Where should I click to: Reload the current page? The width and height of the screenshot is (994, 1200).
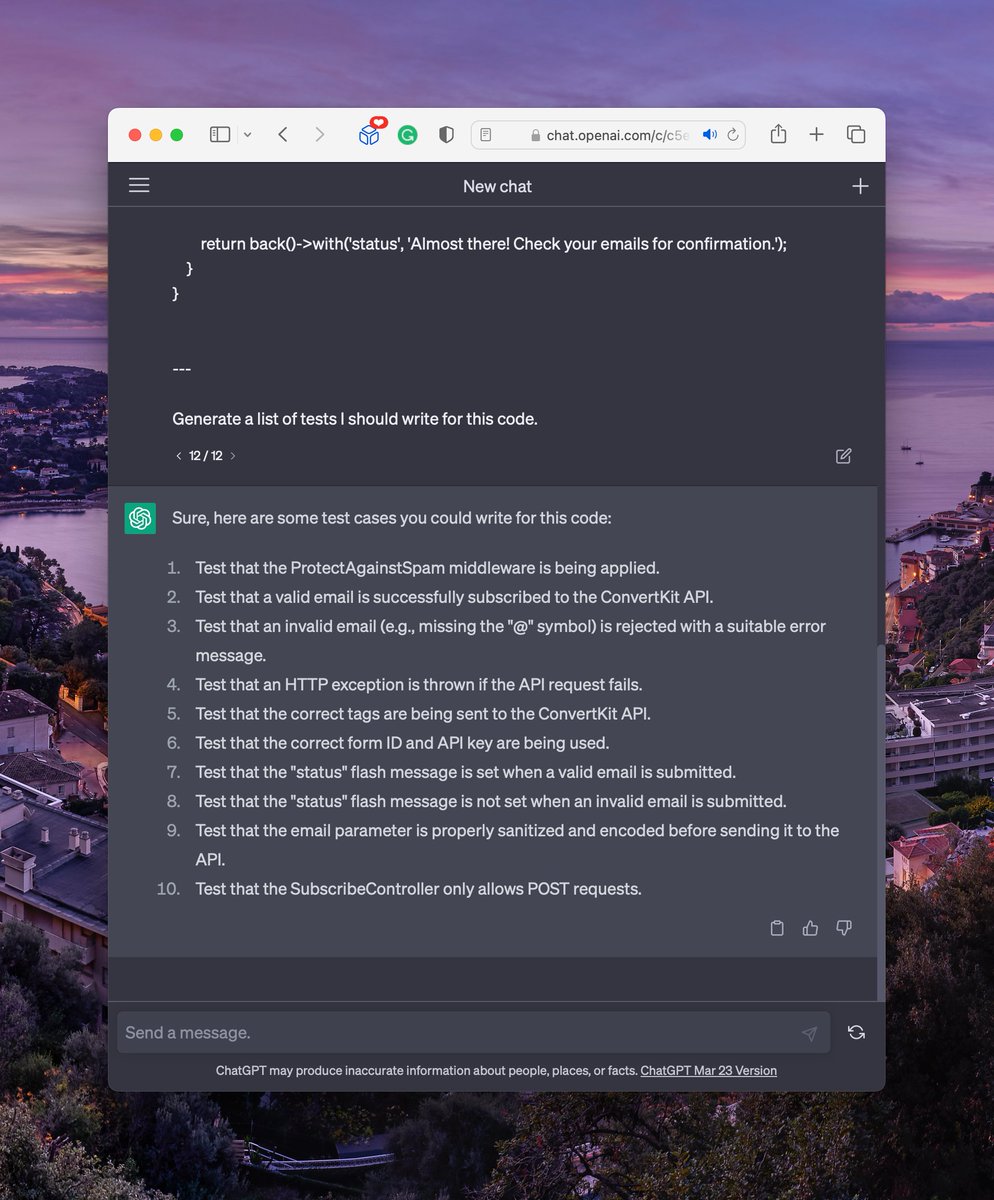tap(732, 134)
